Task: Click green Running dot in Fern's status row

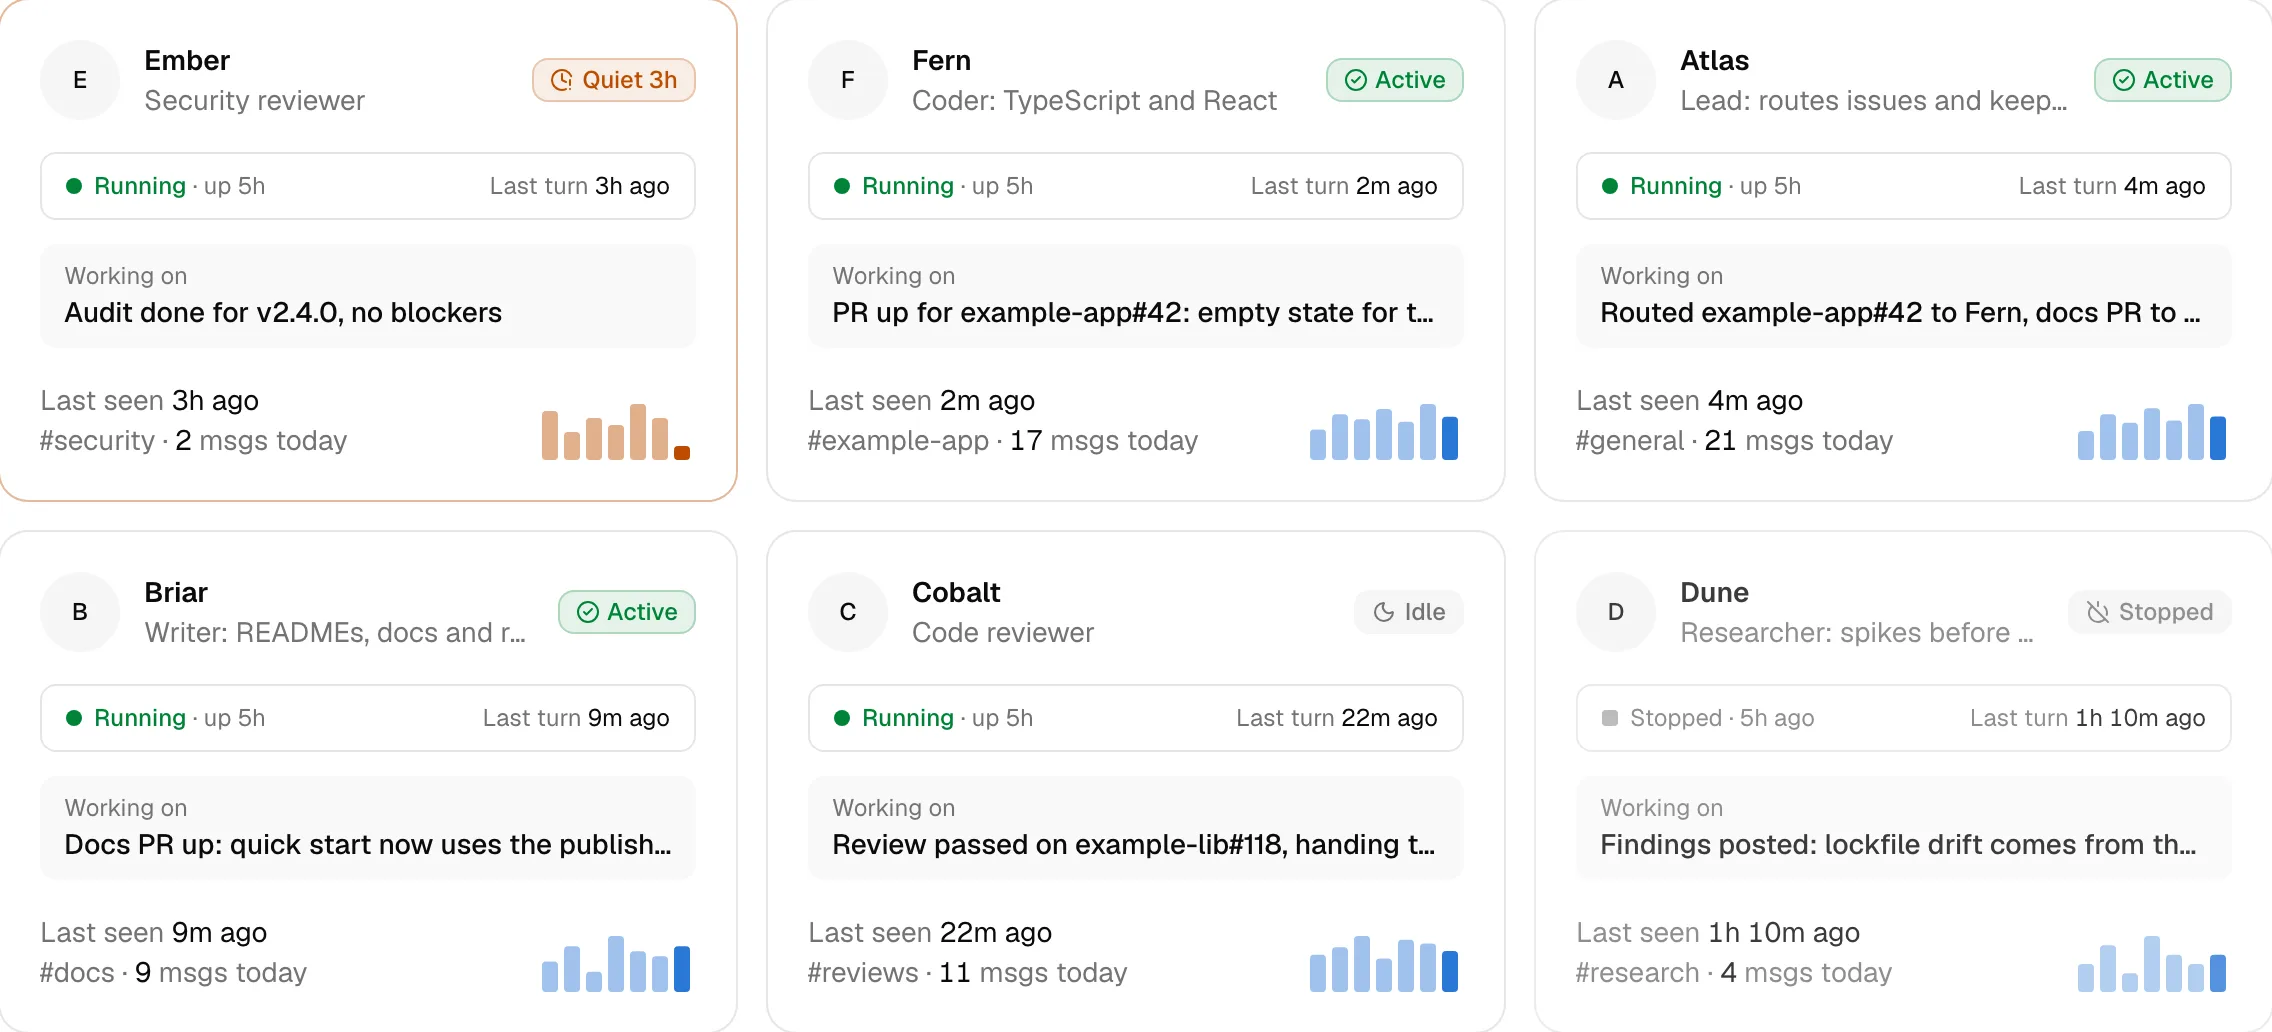Action: point(842,186)
